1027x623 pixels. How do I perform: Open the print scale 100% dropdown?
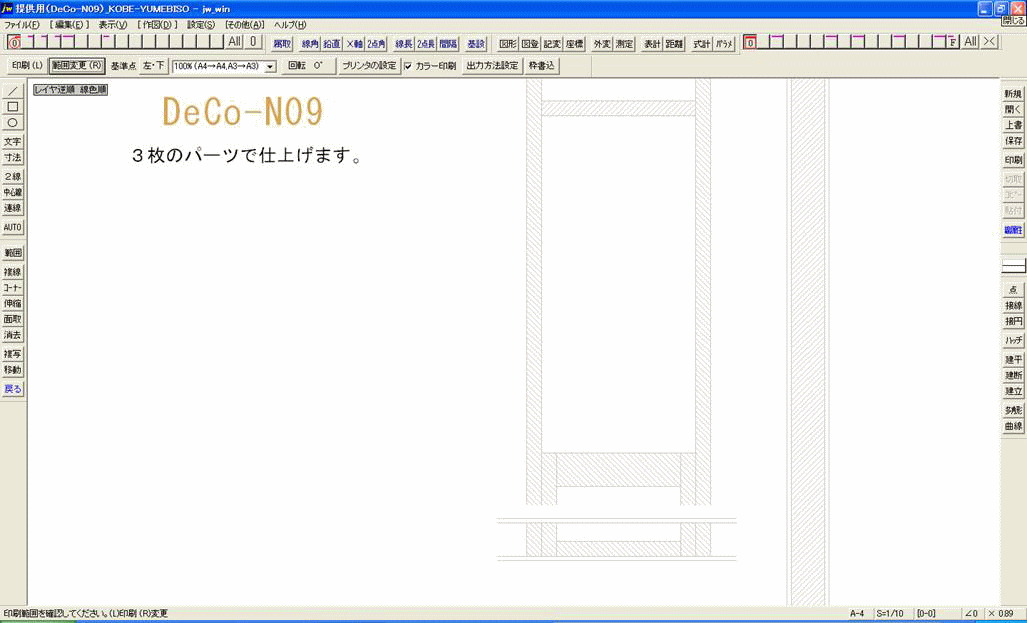(270, 66)
